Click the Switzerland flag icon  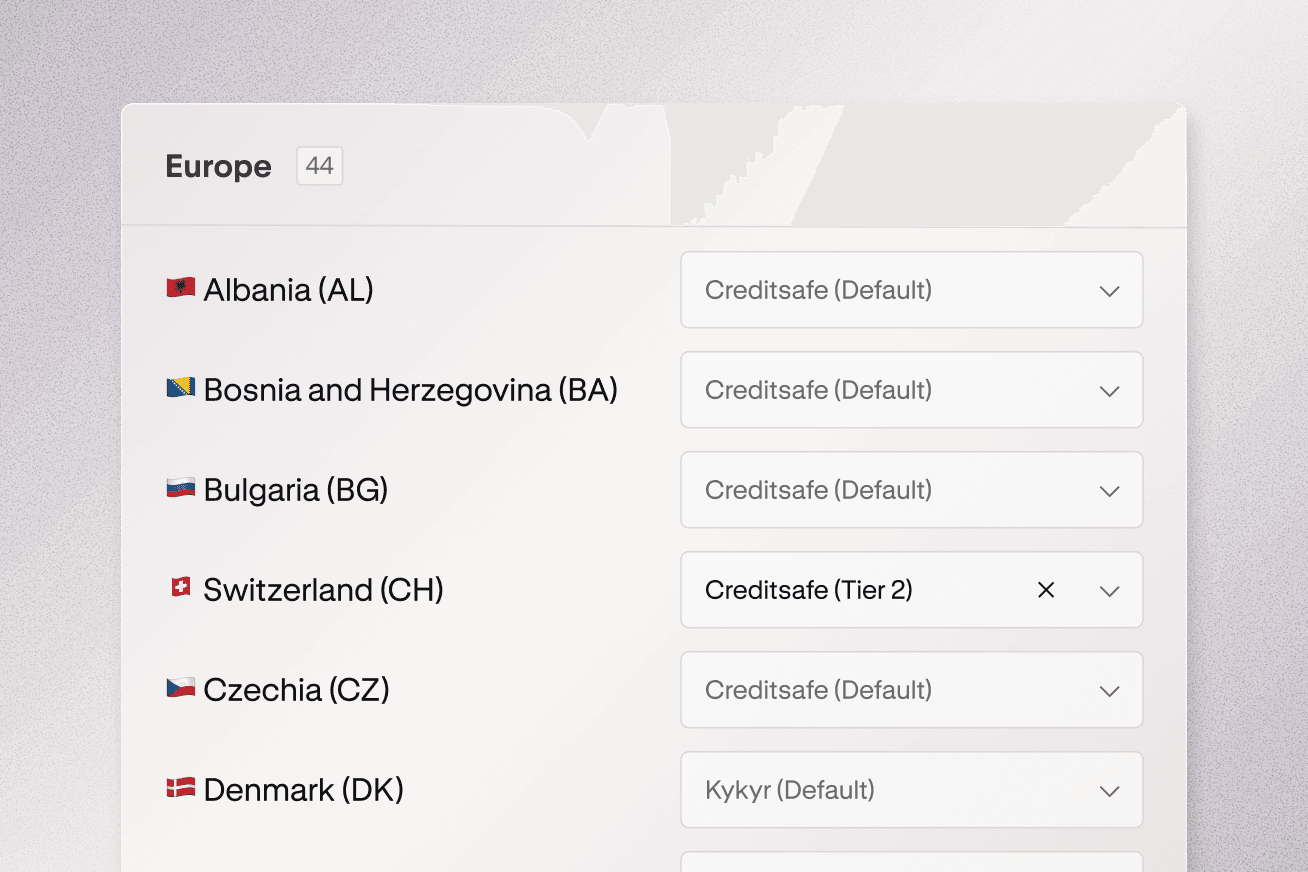click(180, 588)
